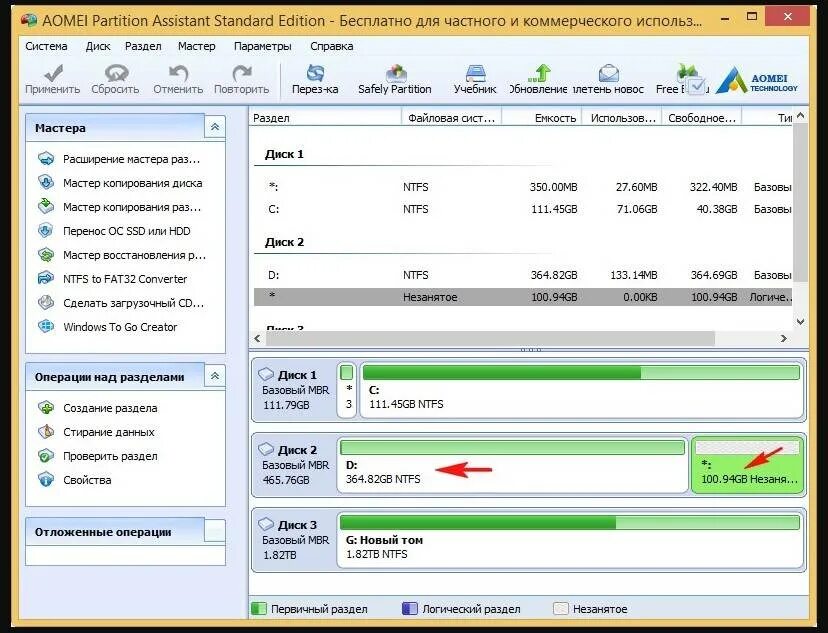This screenshot has width=828, height=633.
Task: Open the Система menu
Action: click(x=46, y=46)
